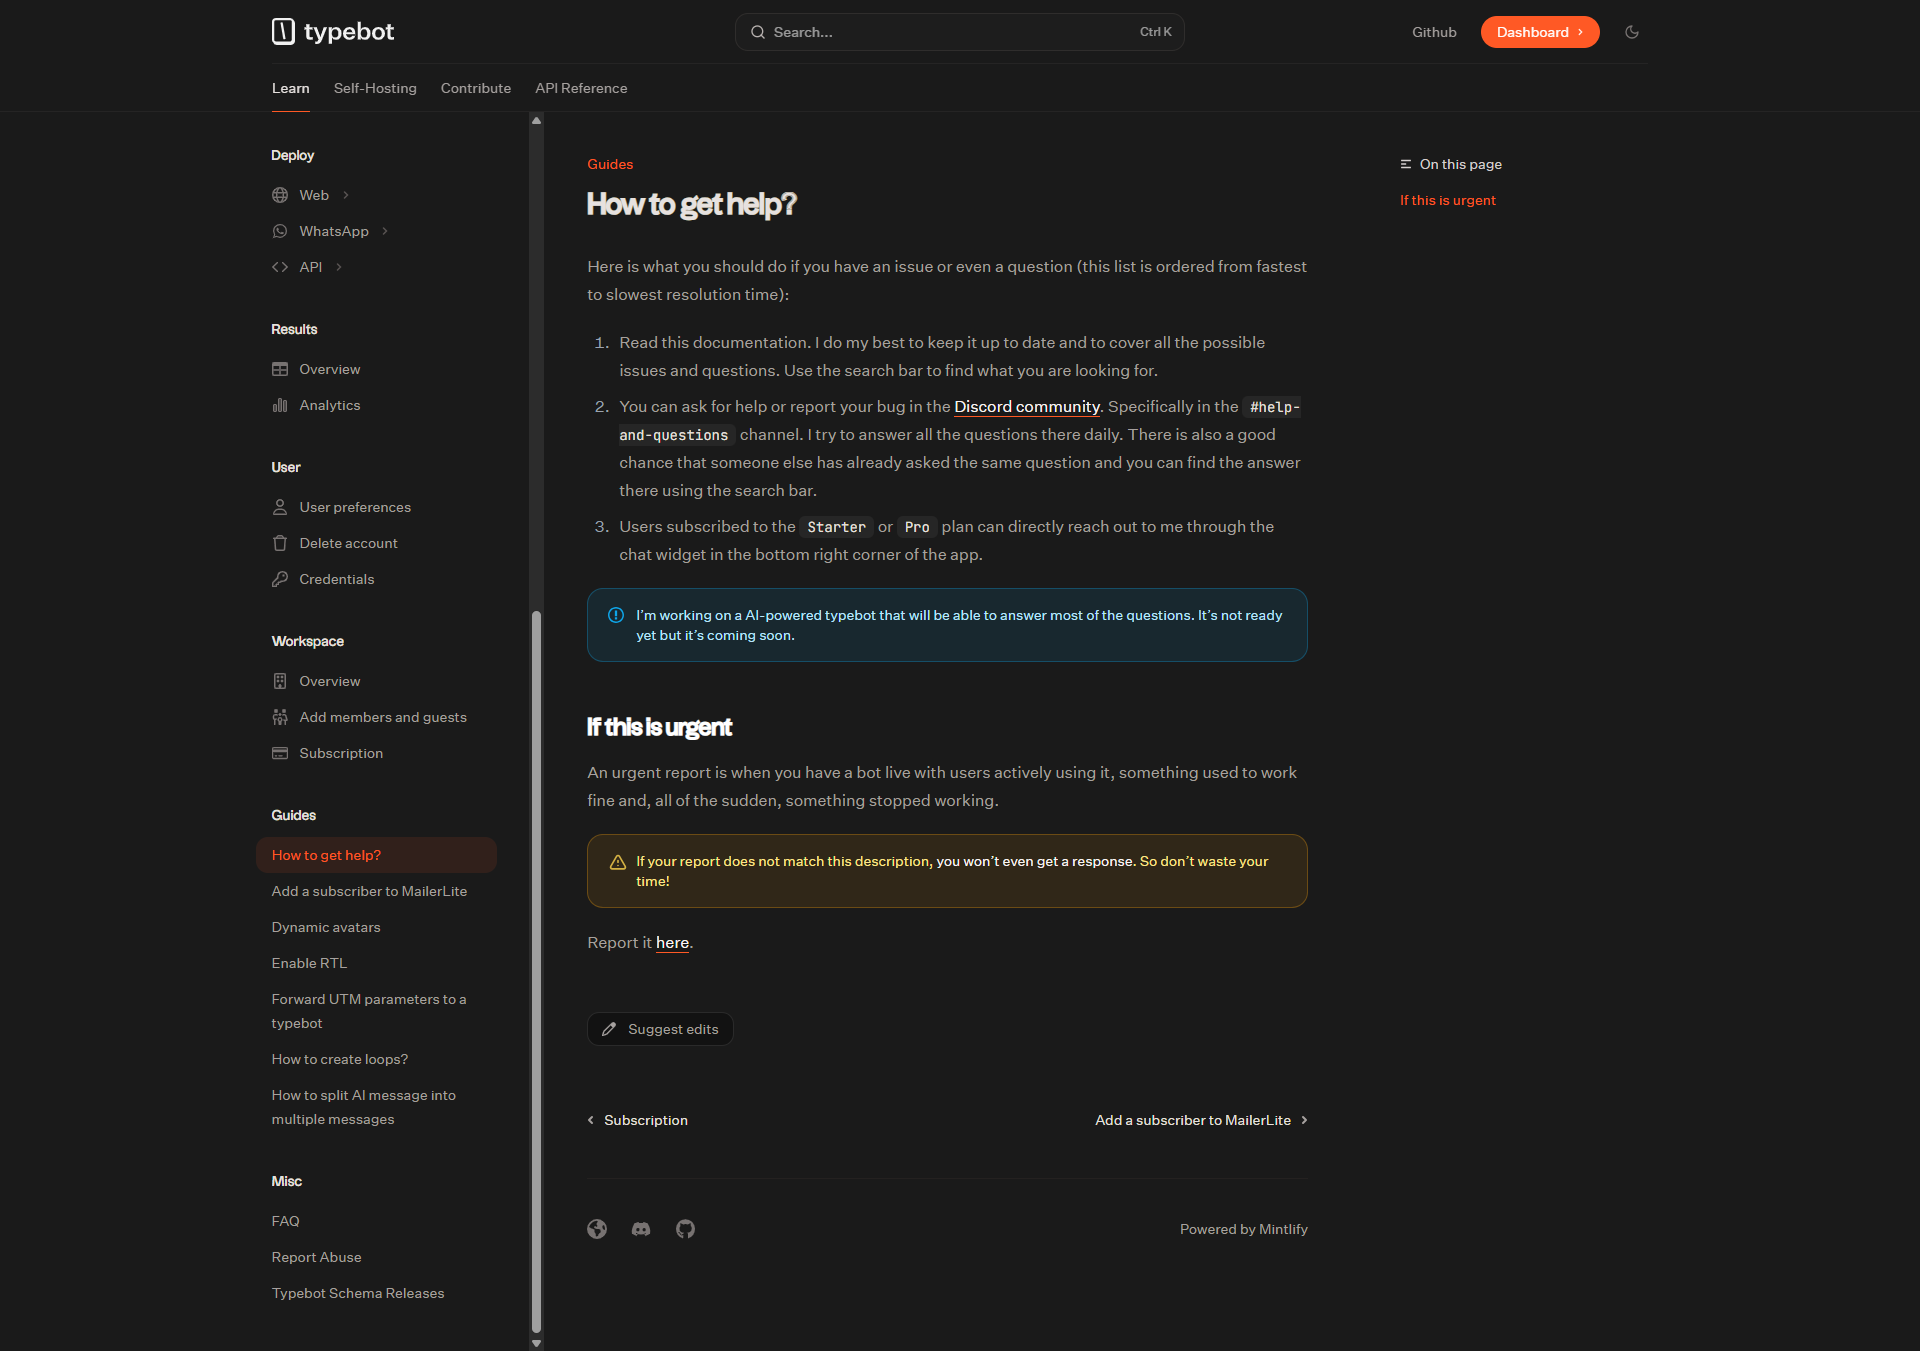Switch to the Self-Hosting tab

click(x=375, y=88)
